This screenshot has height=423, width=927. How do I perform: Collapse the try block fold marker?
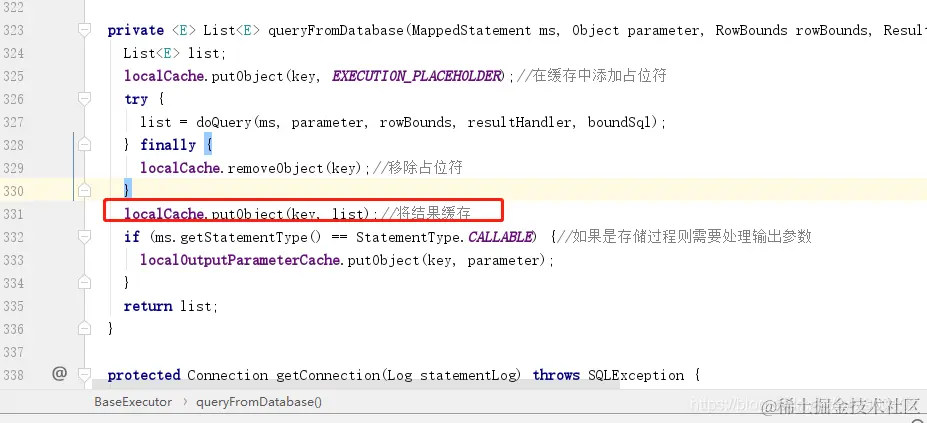(x=85, y=99)
